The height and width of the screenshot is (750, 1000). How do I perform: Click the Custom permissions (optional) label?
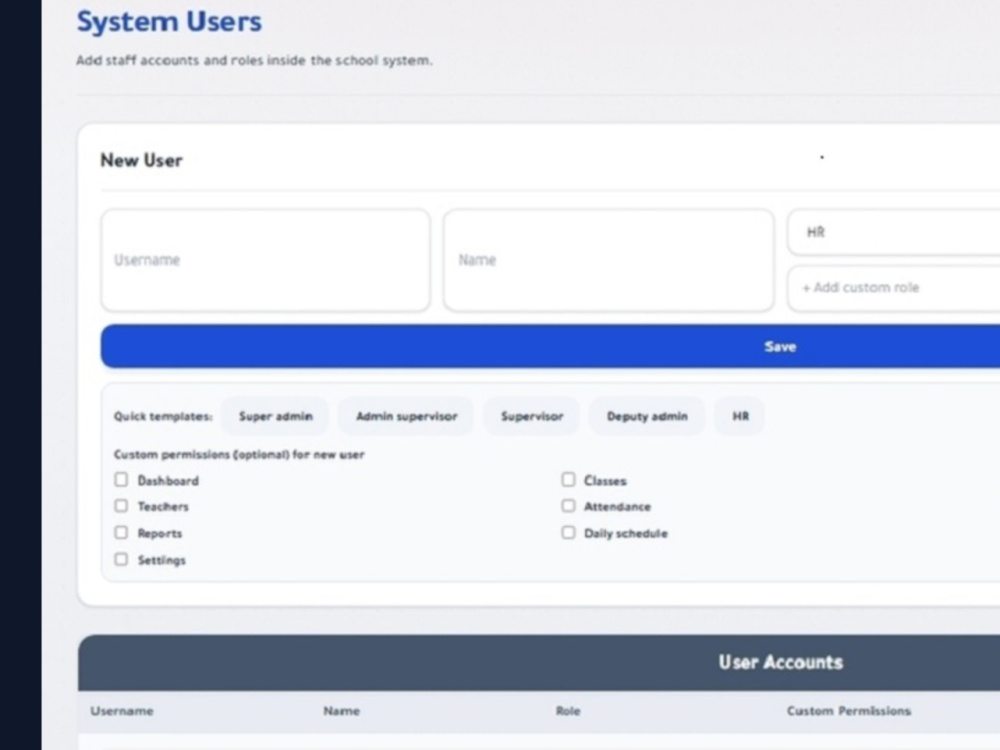(x=239, y=455)
